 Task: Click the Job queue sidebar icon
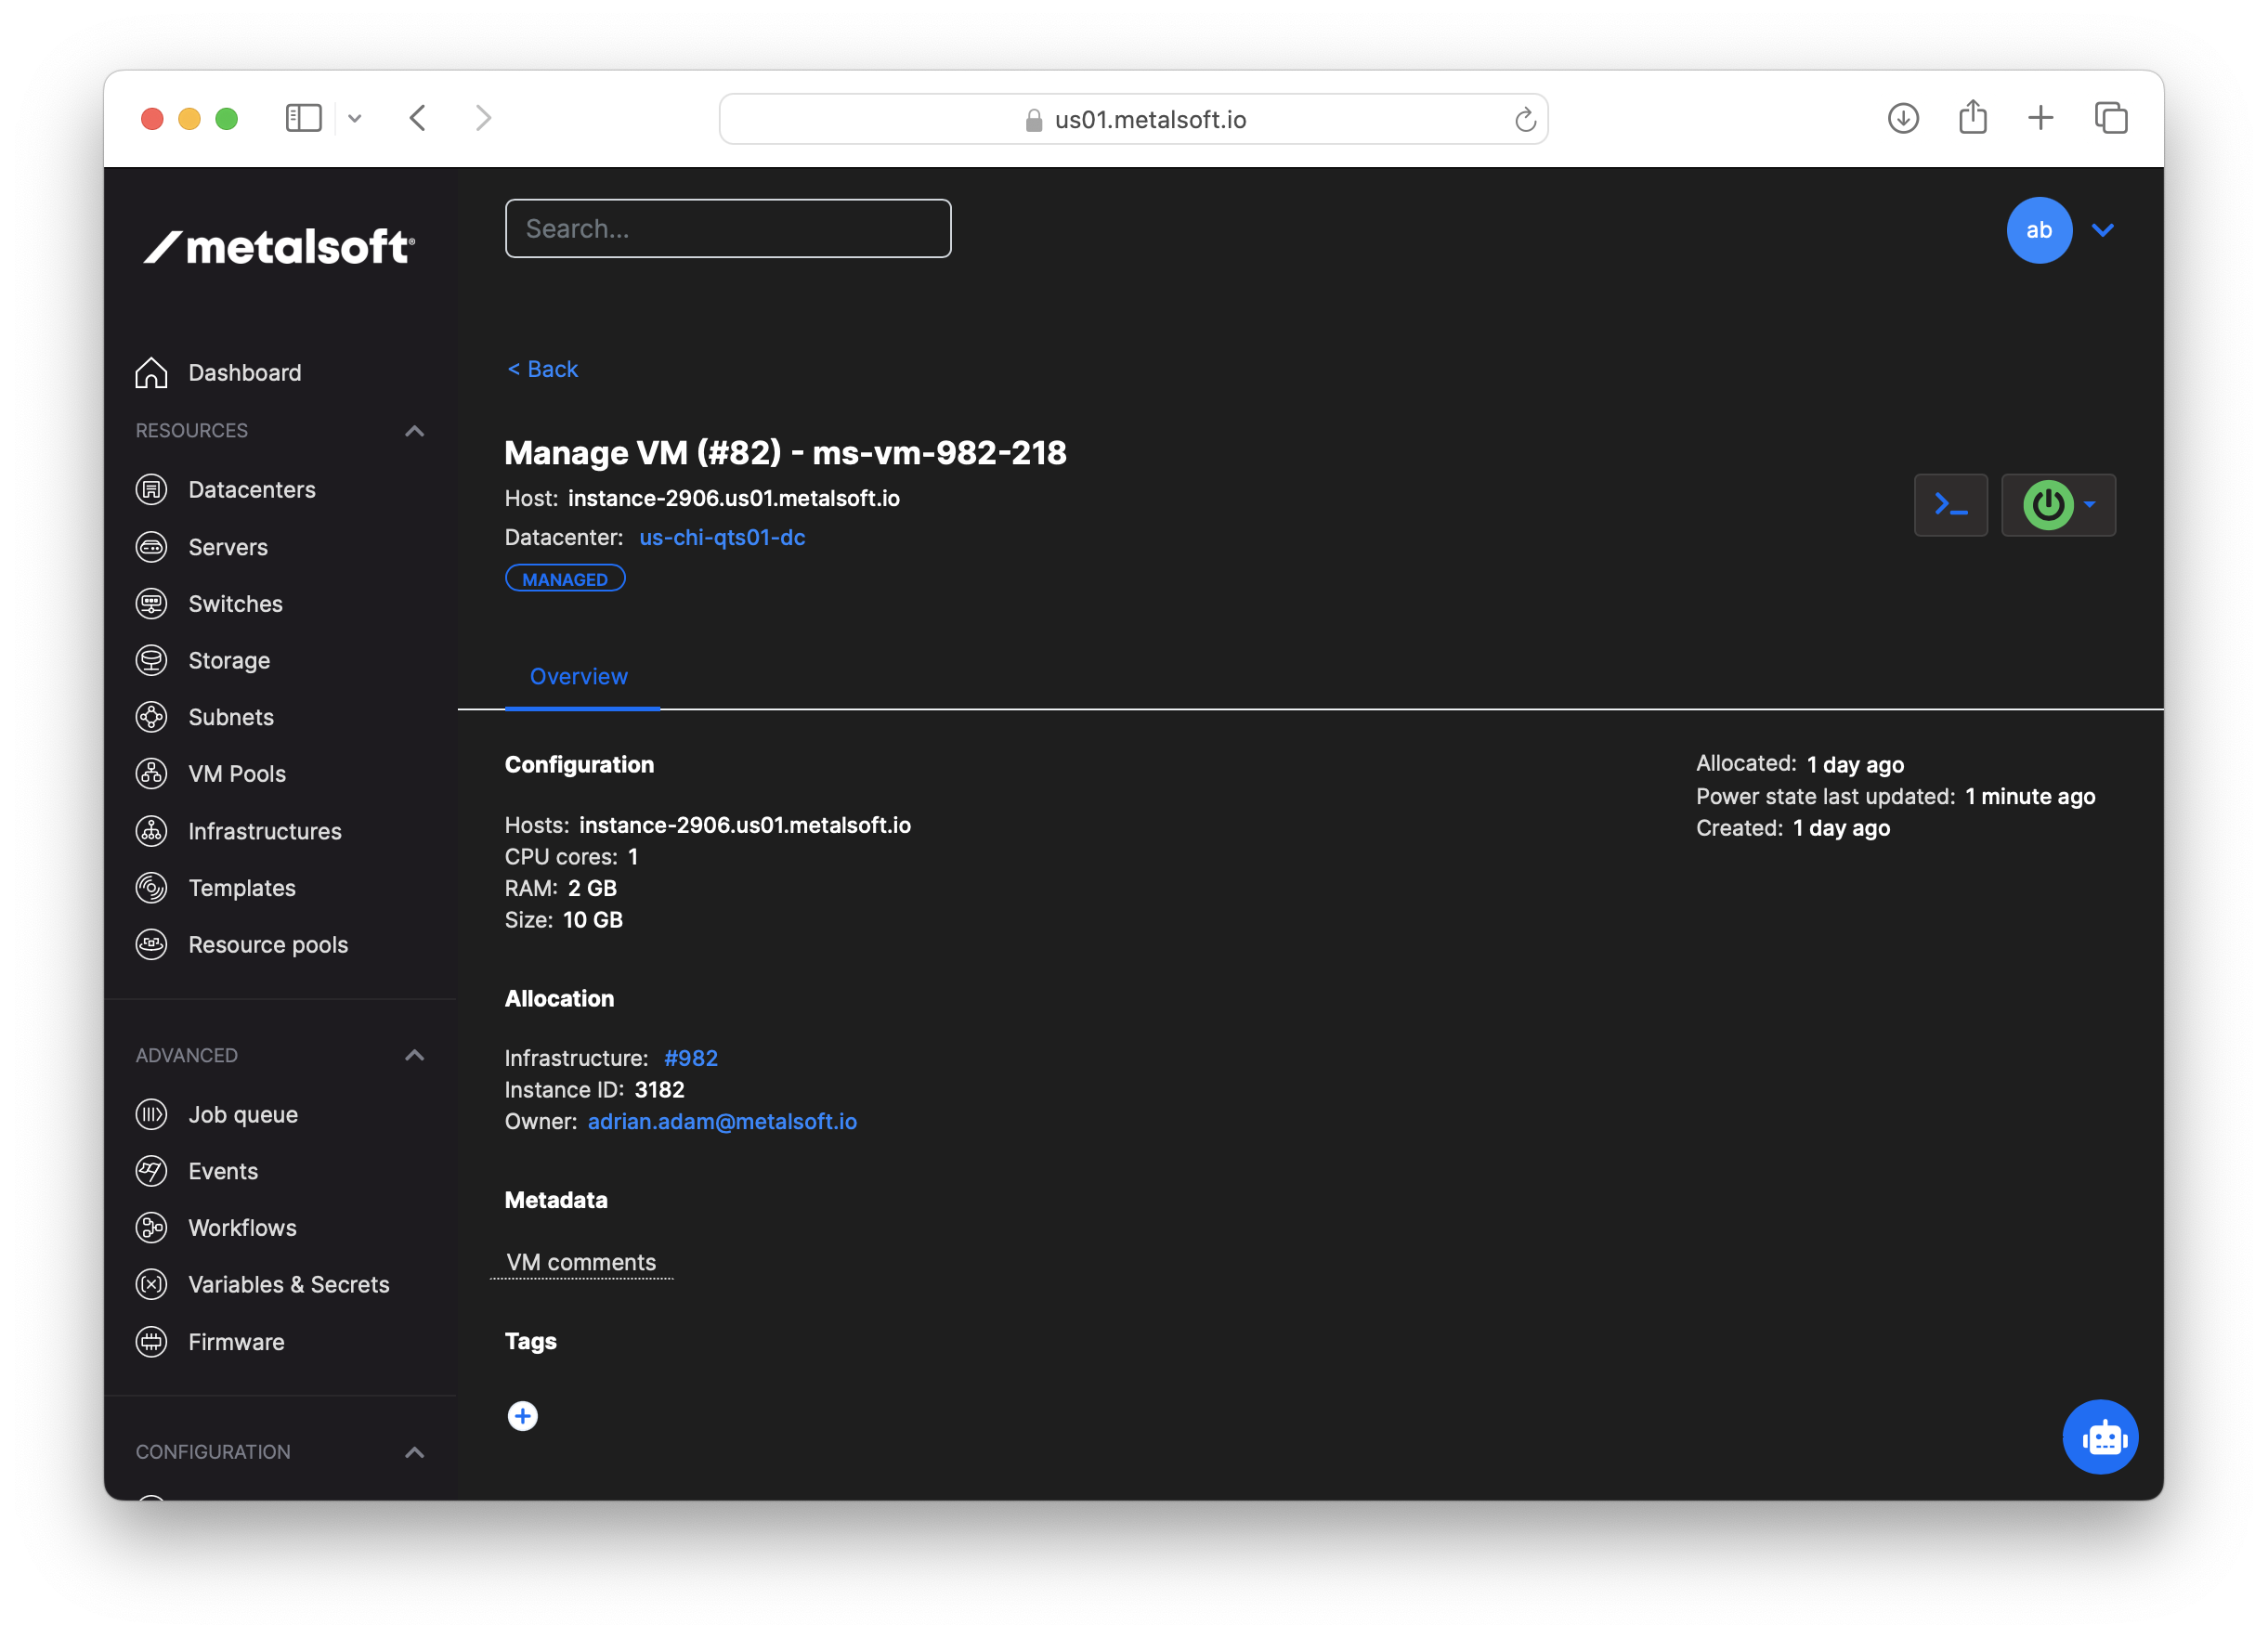pos(151,1114)
